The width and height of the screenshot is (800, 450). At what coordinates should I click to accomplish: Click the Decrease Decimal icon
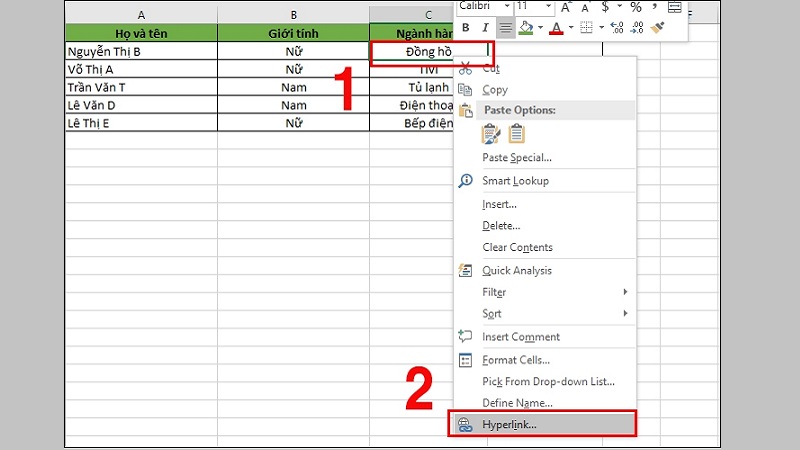(x=637, y=28)
